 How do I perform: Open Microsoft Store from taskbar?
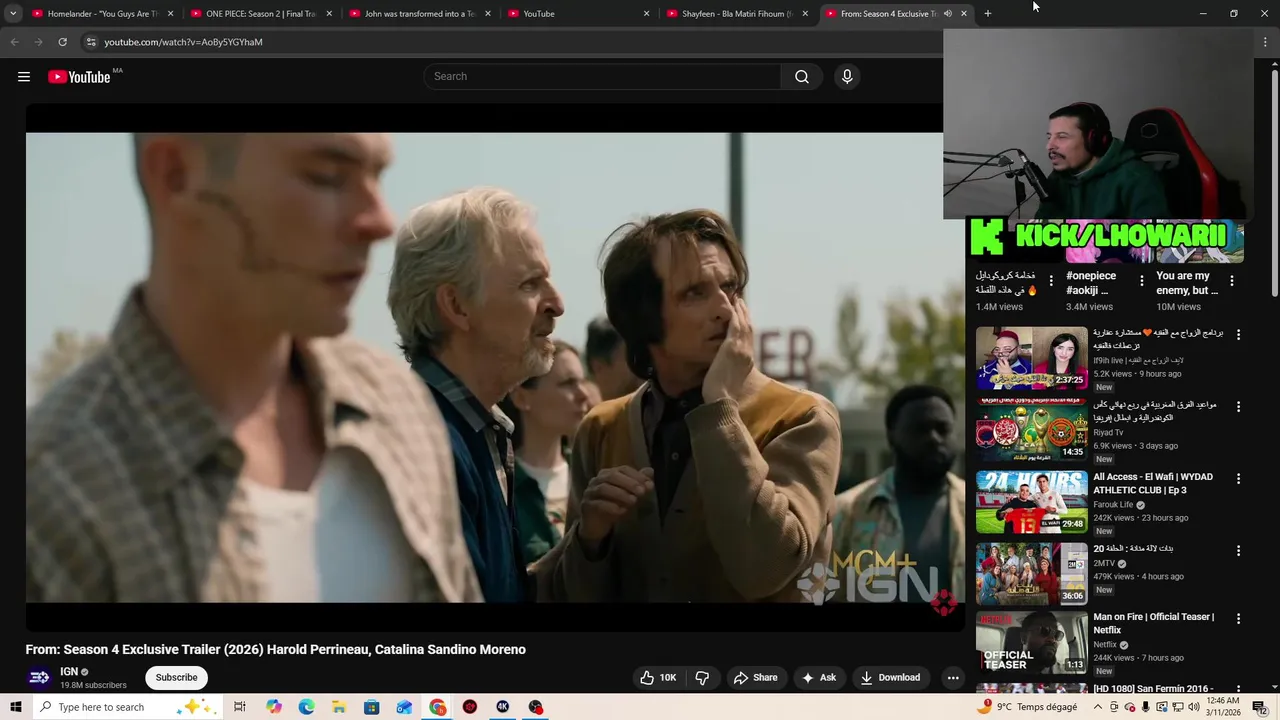coord(372,707)
